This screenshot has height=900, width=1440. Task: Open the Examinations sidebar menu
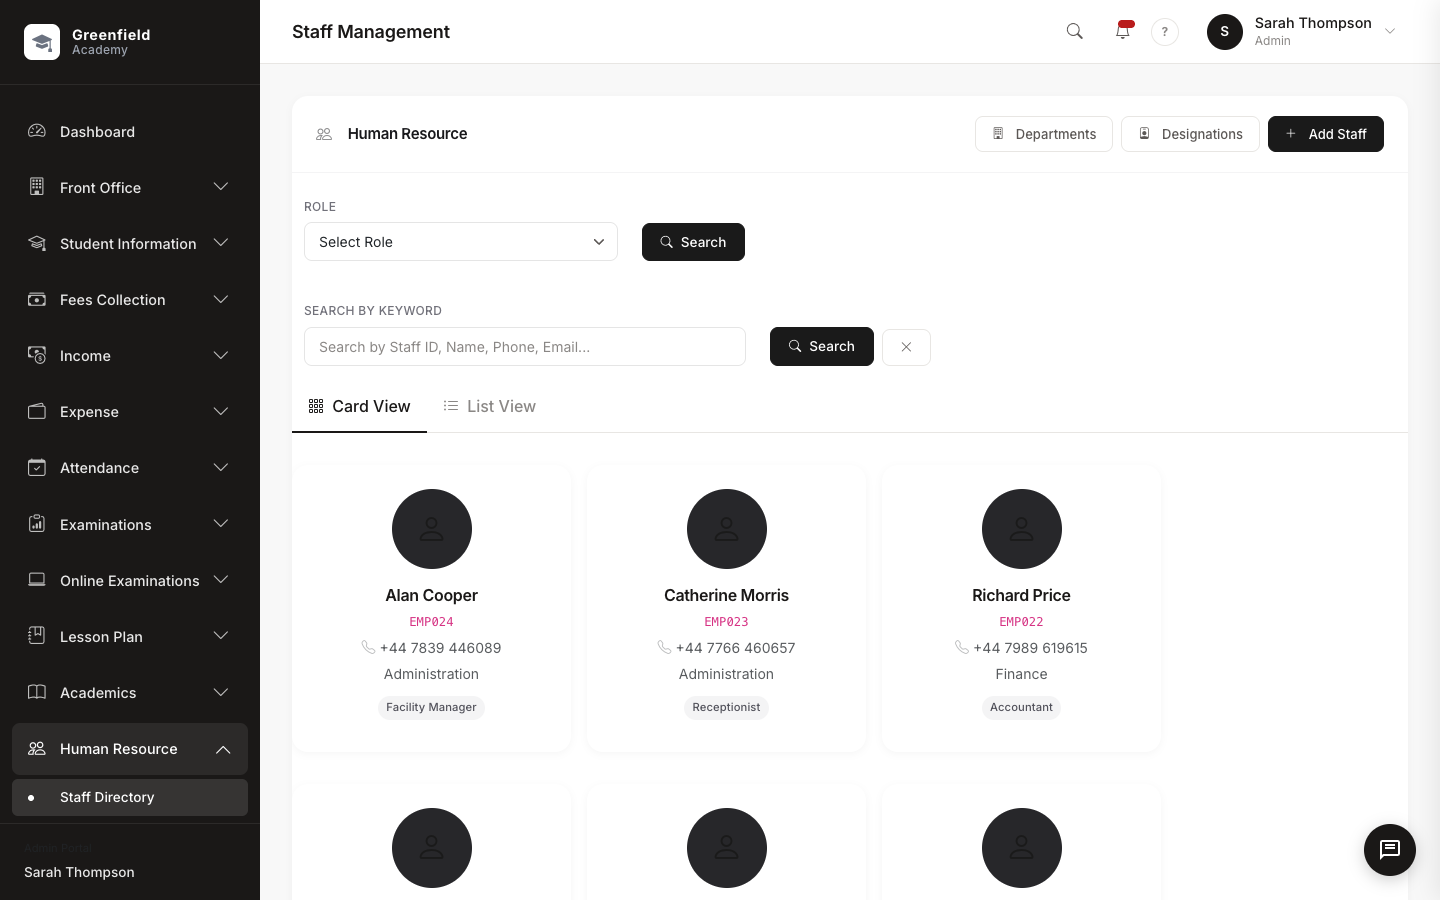tap(130, 524)
